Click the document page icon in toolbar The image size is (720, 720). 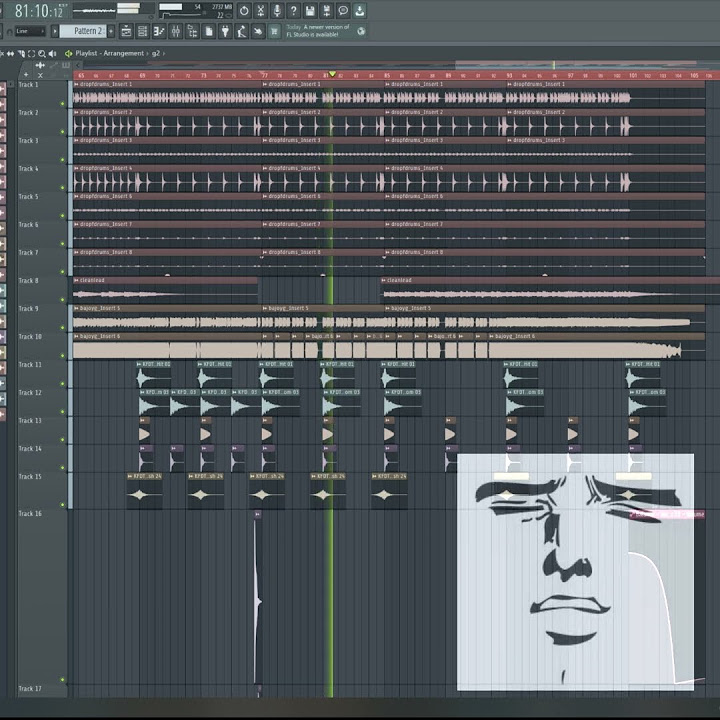tap(209, 31)
